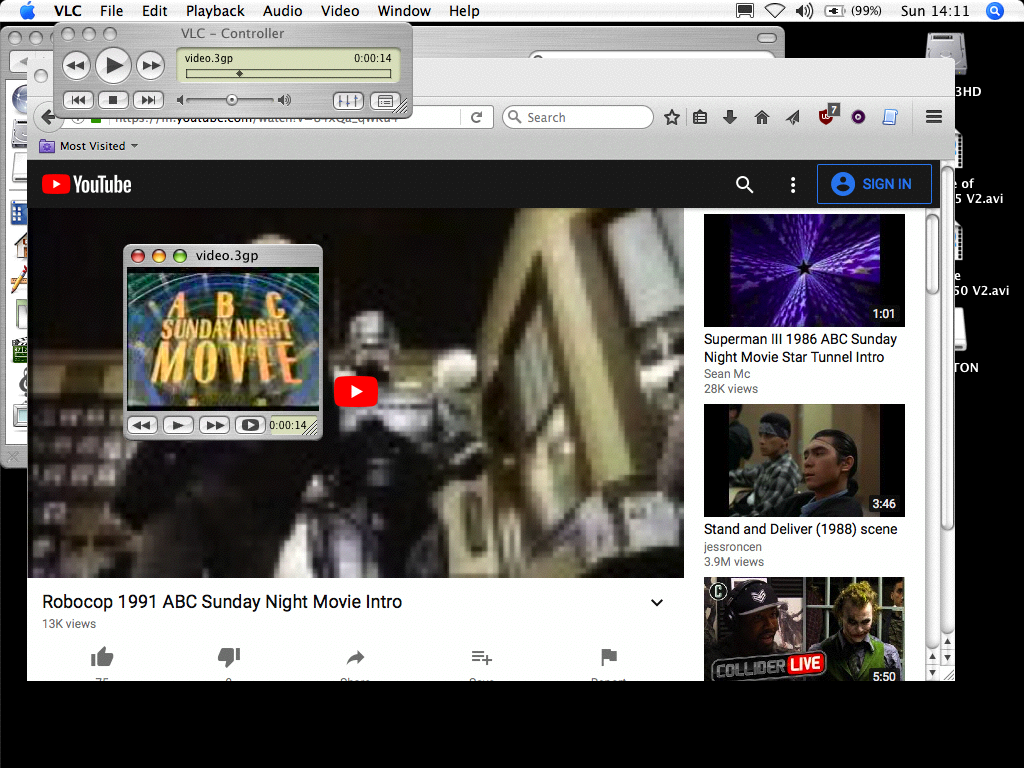Click Sean Mc channel name
Viewport: 1024px width, 768px height.
point(727,374)
